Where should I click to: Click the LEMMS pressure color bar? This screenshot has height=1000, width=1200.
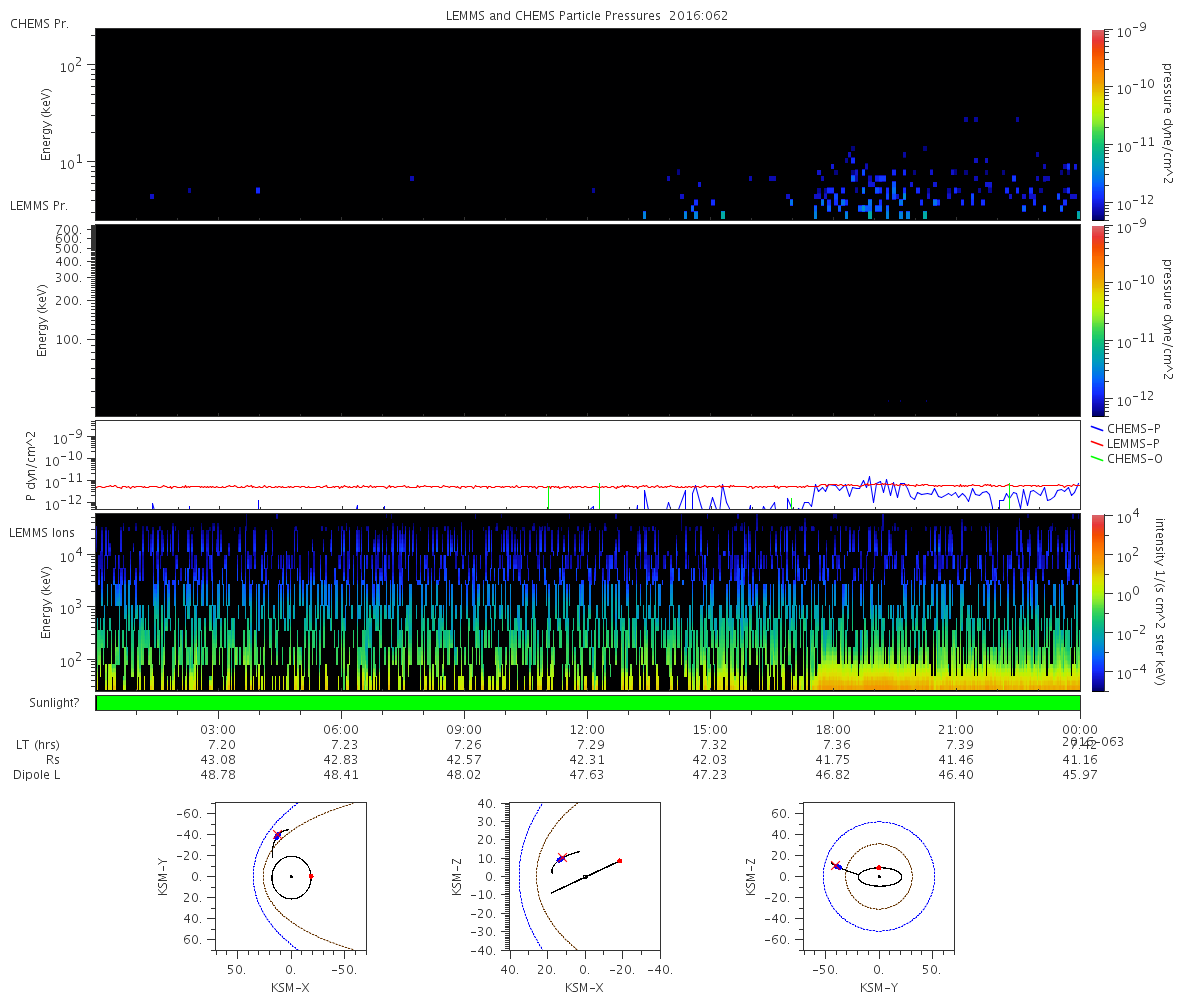[x=1097, y=320]
